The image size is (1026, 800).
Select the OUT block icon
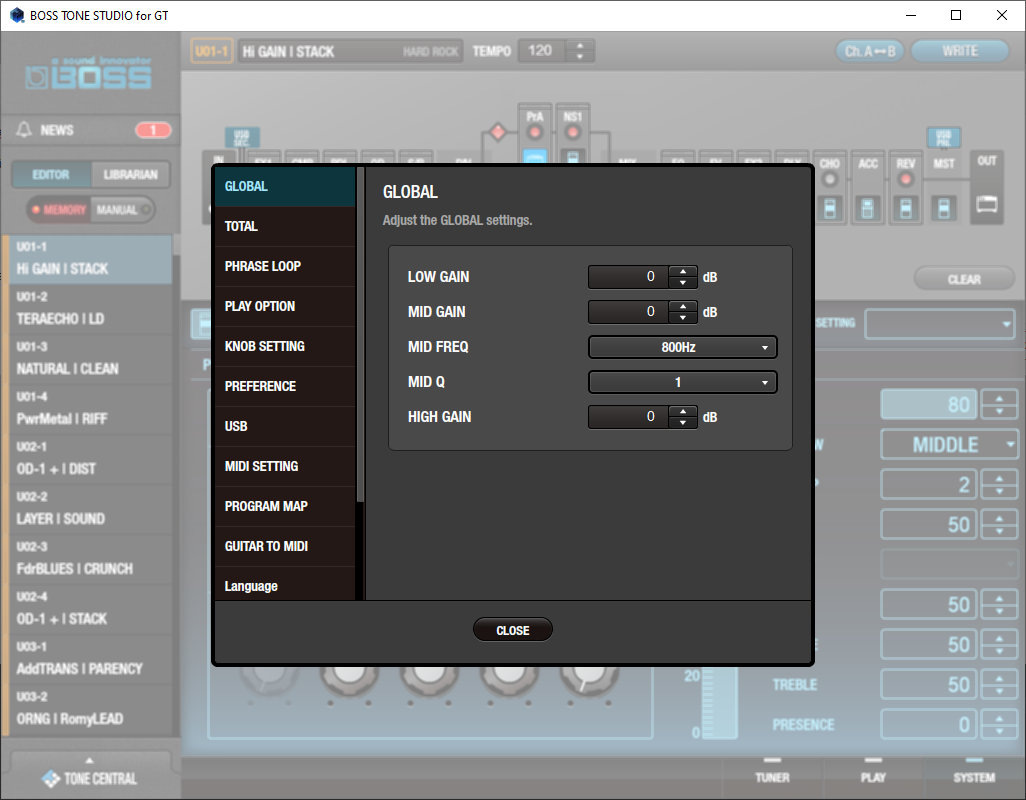tap(987, 204)
